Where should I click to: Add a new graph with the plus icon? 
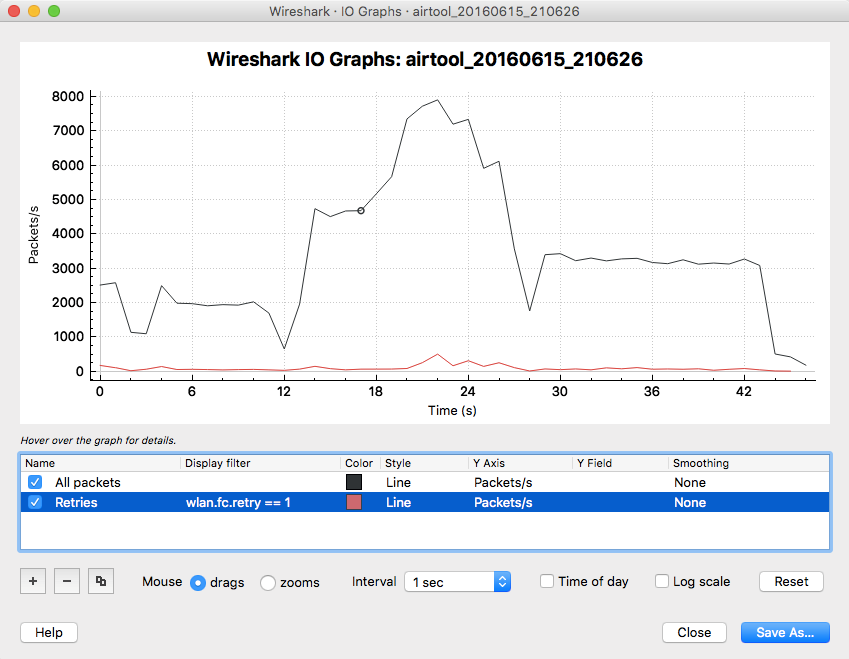pyautogui.click(x=32, y=581)
